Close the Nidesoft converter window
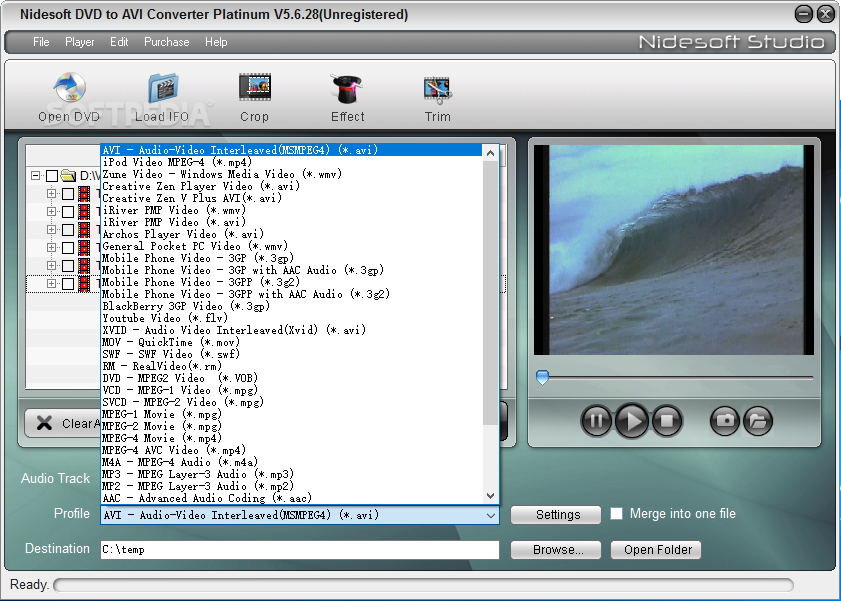 (825, 14)
